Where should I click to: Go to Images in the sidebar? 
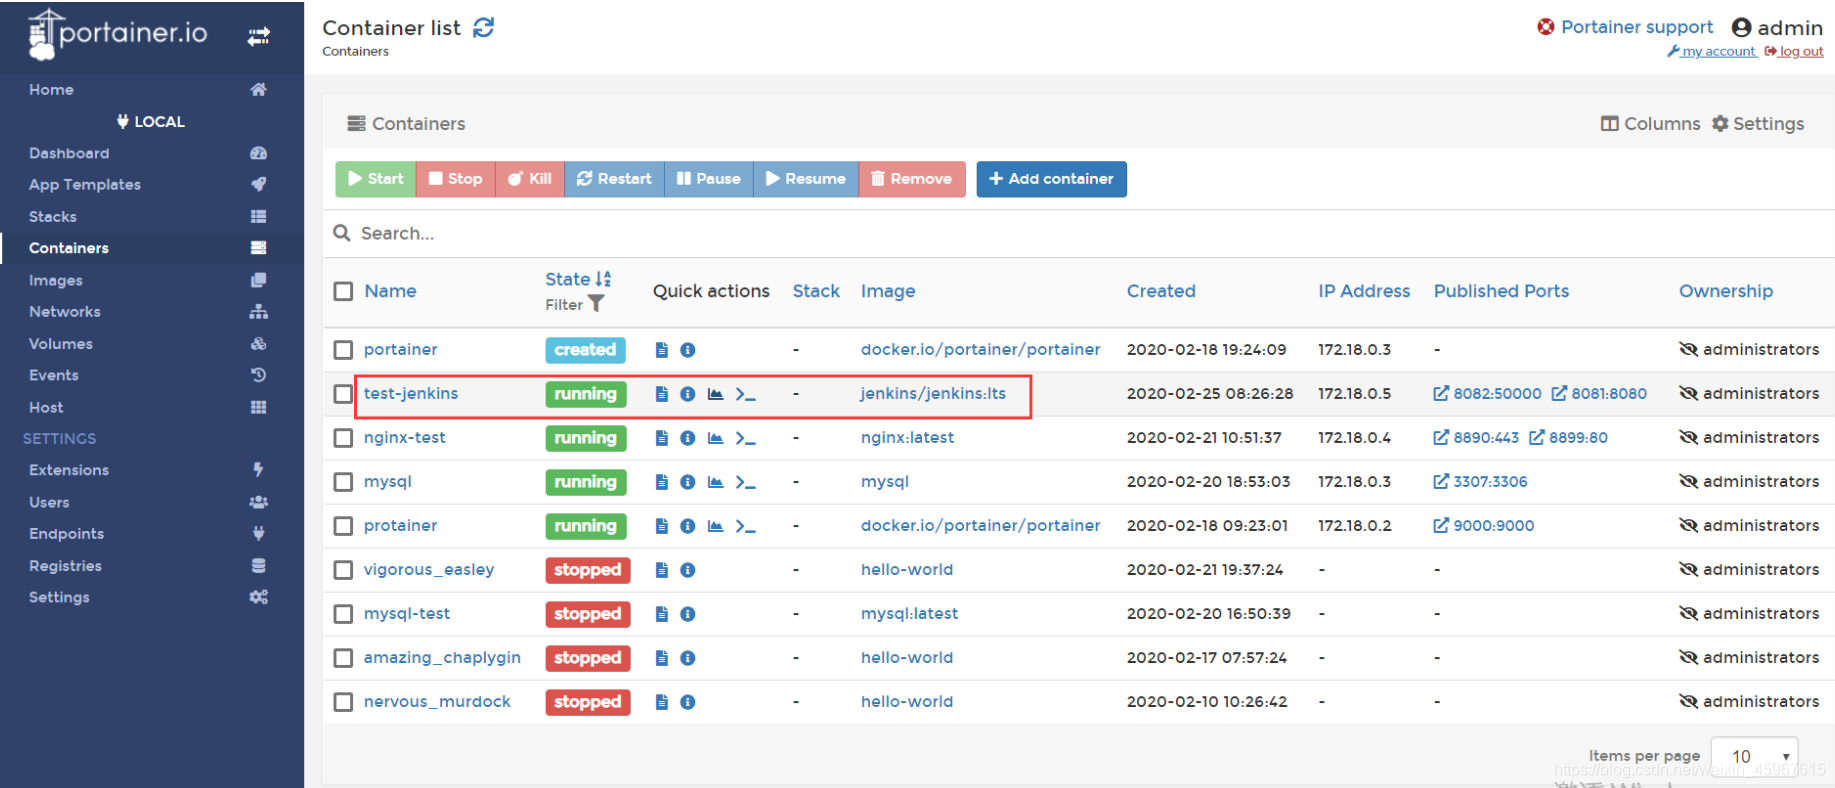pos(56,281)
